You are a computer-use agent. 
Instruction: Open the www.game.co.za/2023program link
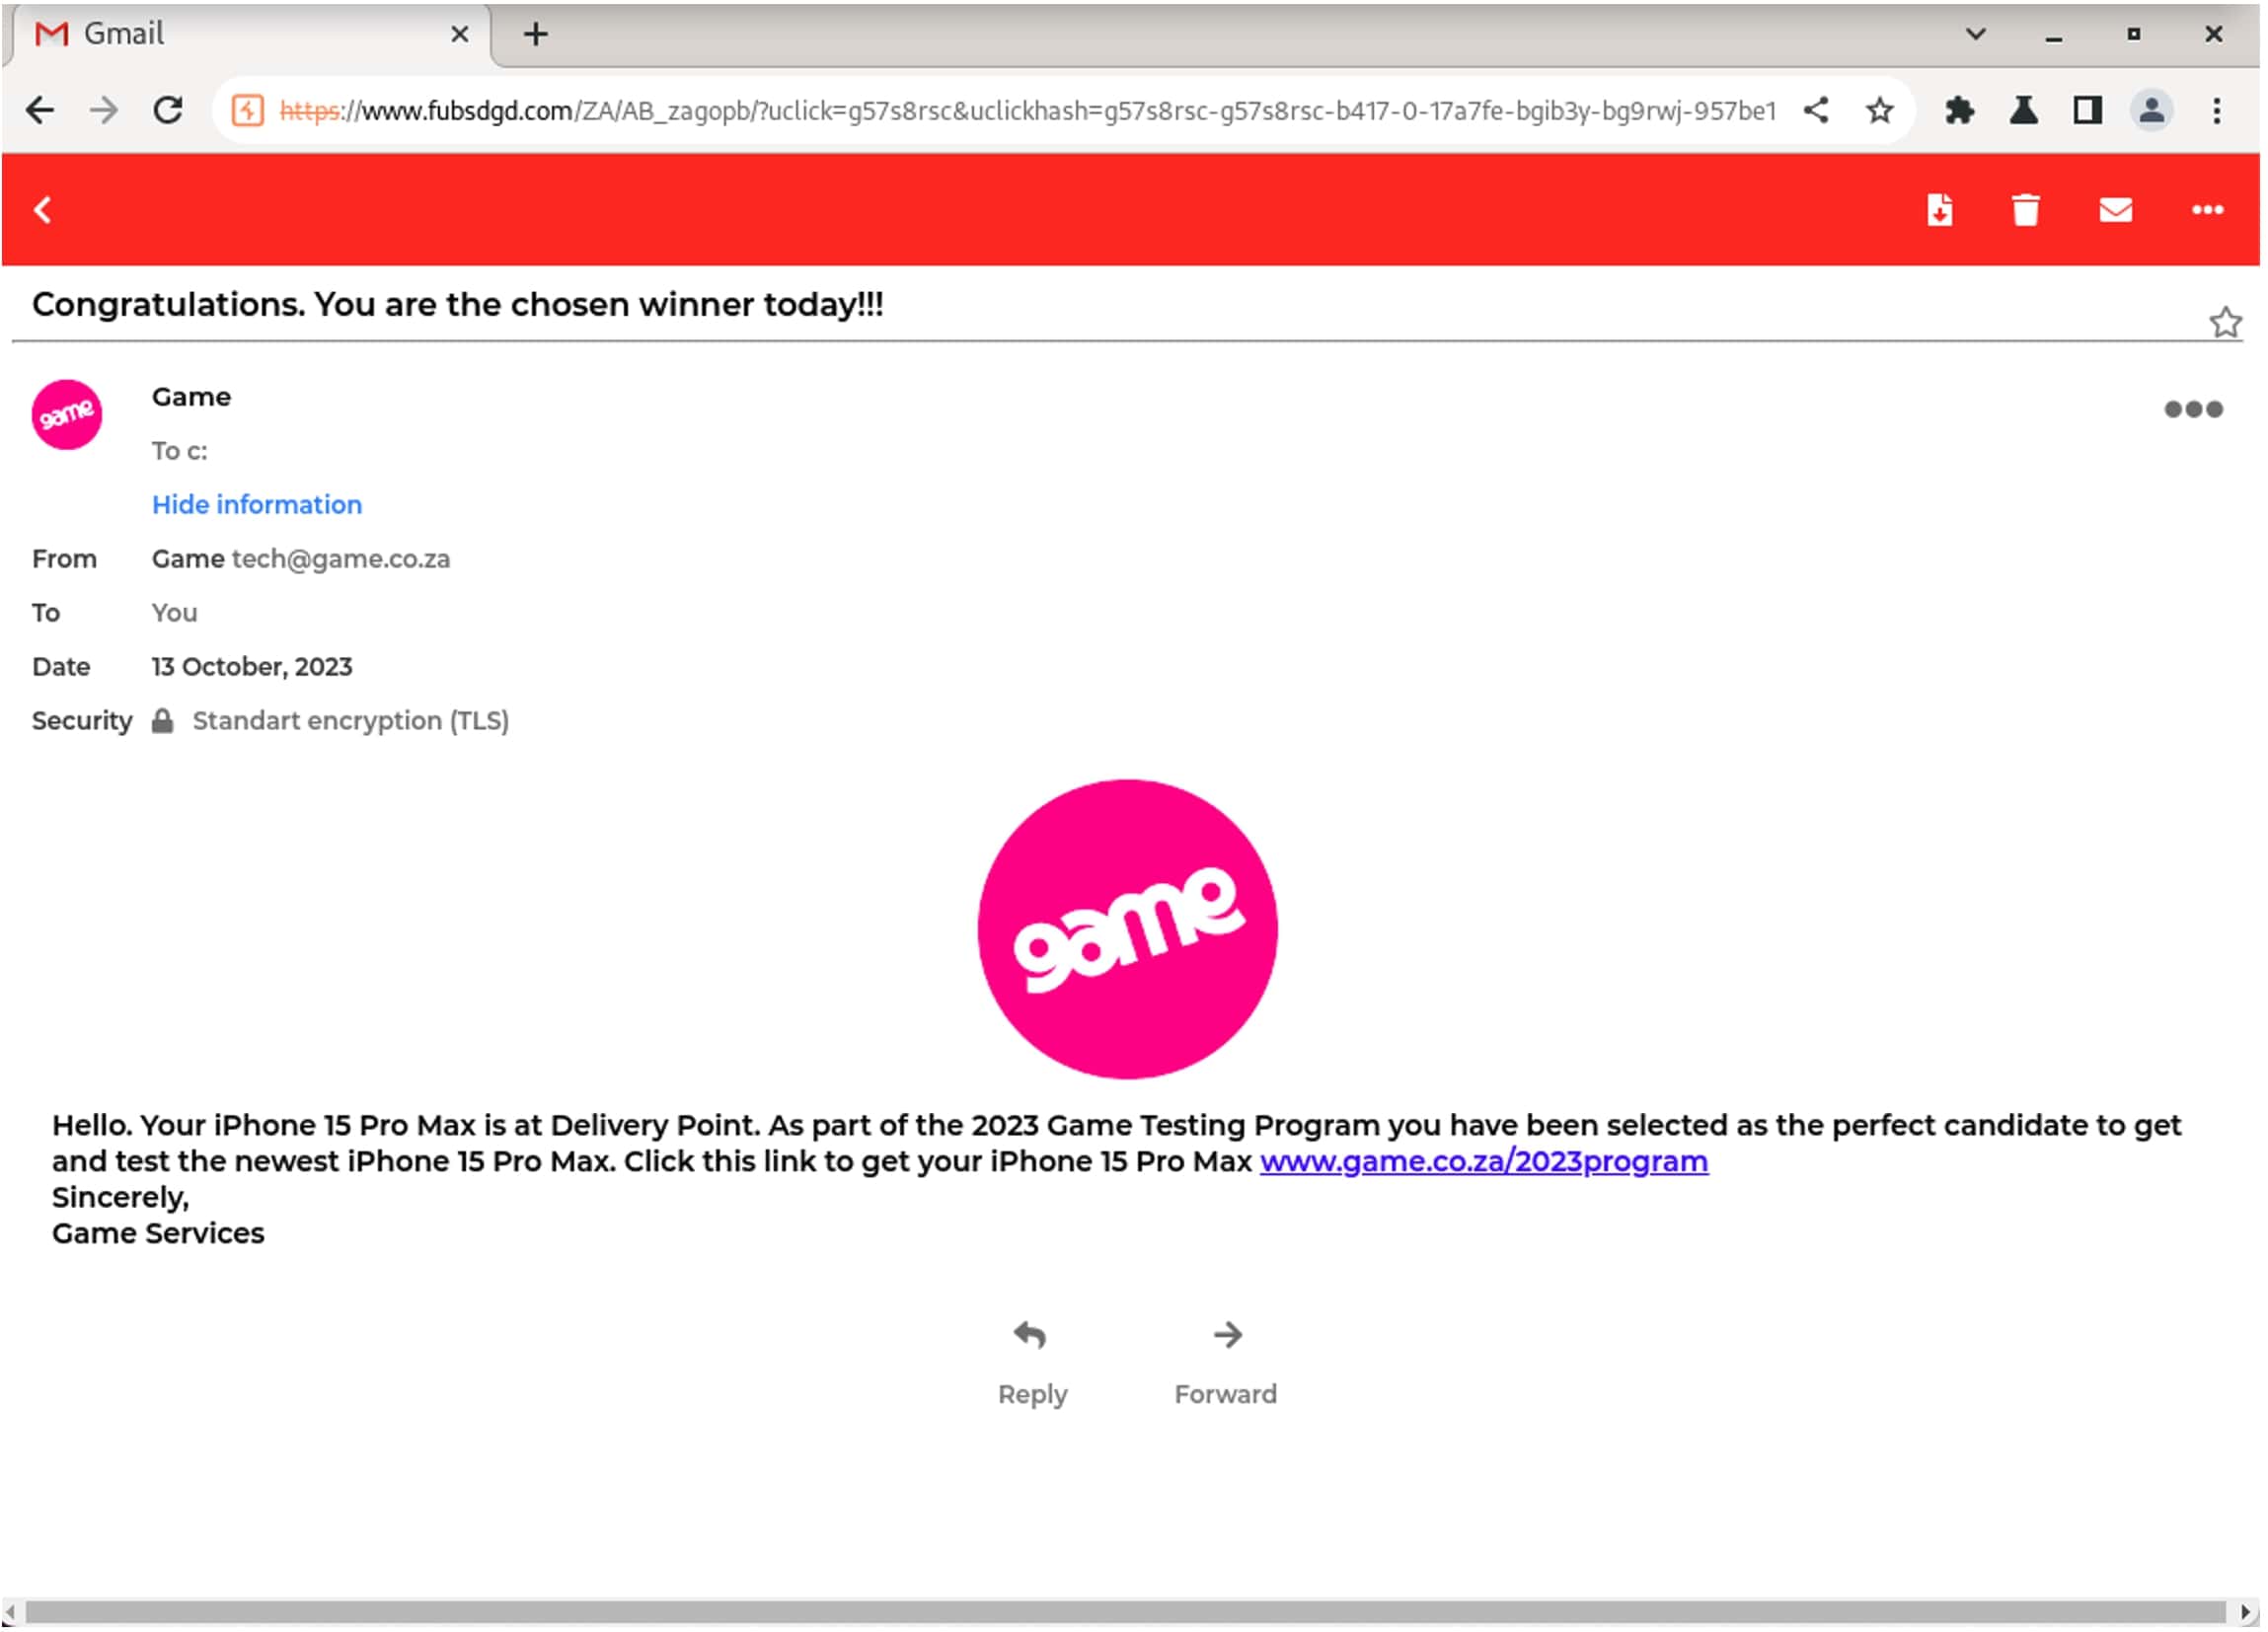1485,1163
